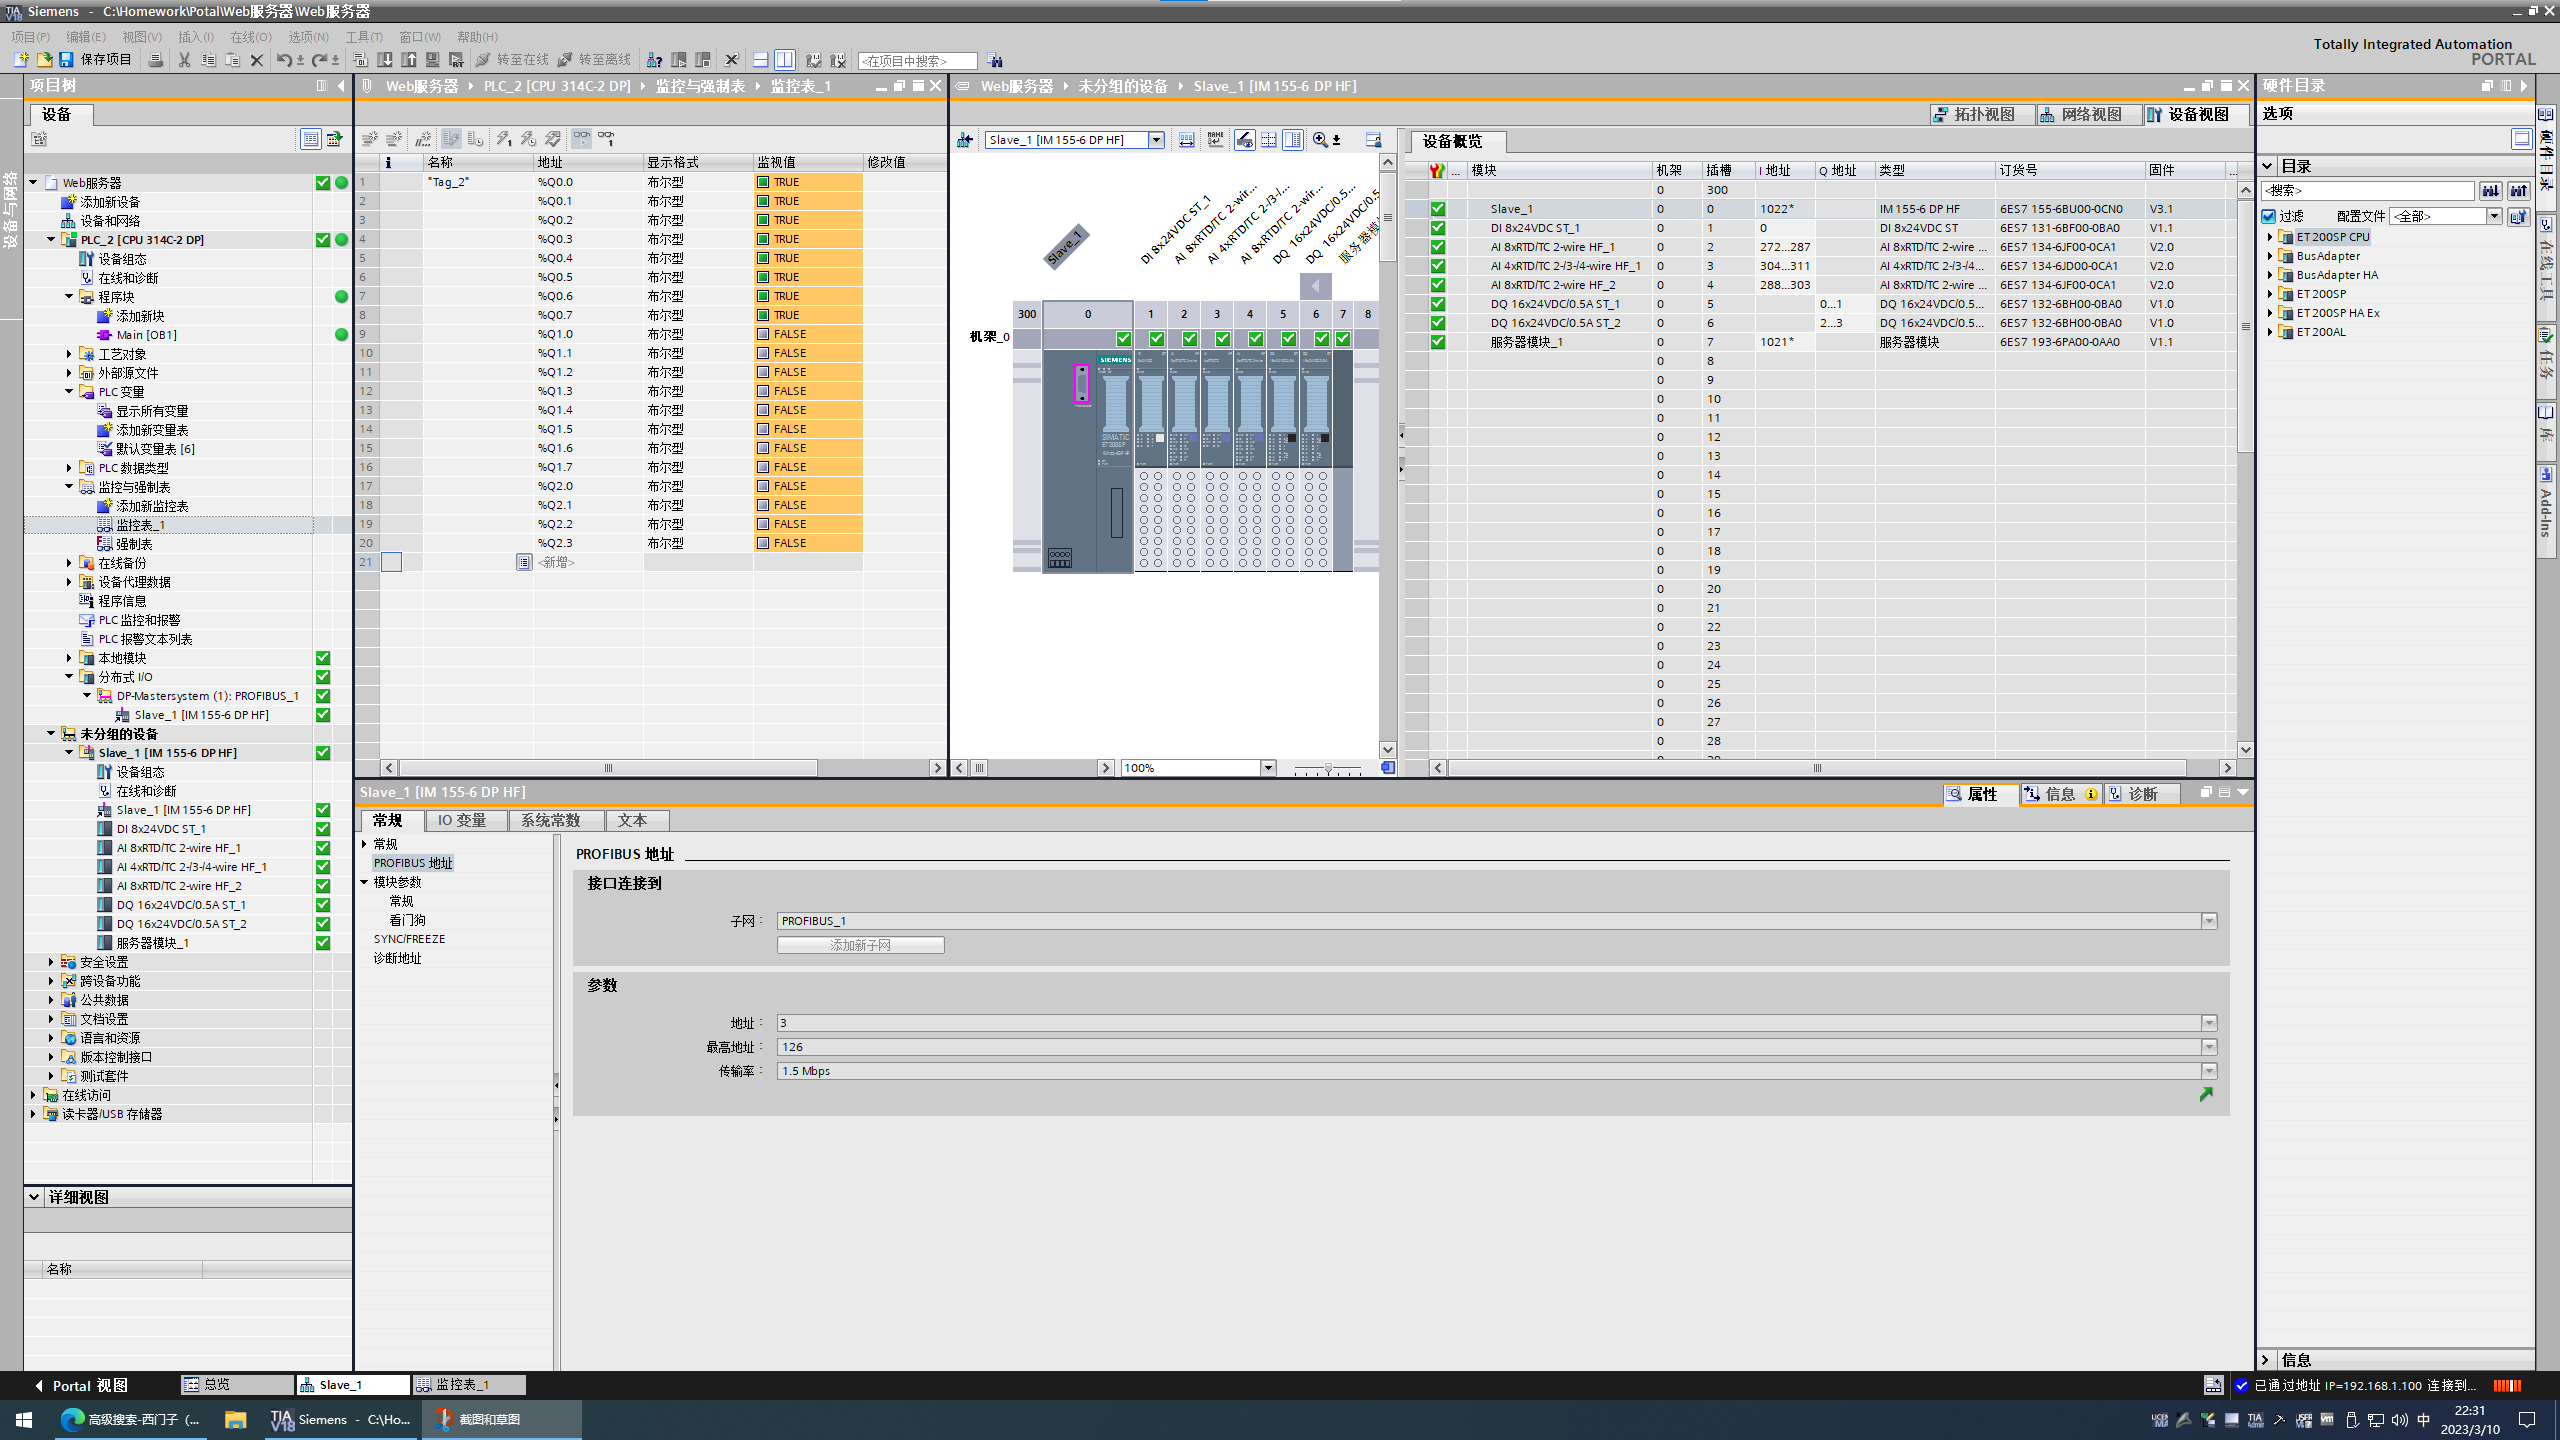Click FALSE checkbox for %Q1.0 row

tap(763, 334)
